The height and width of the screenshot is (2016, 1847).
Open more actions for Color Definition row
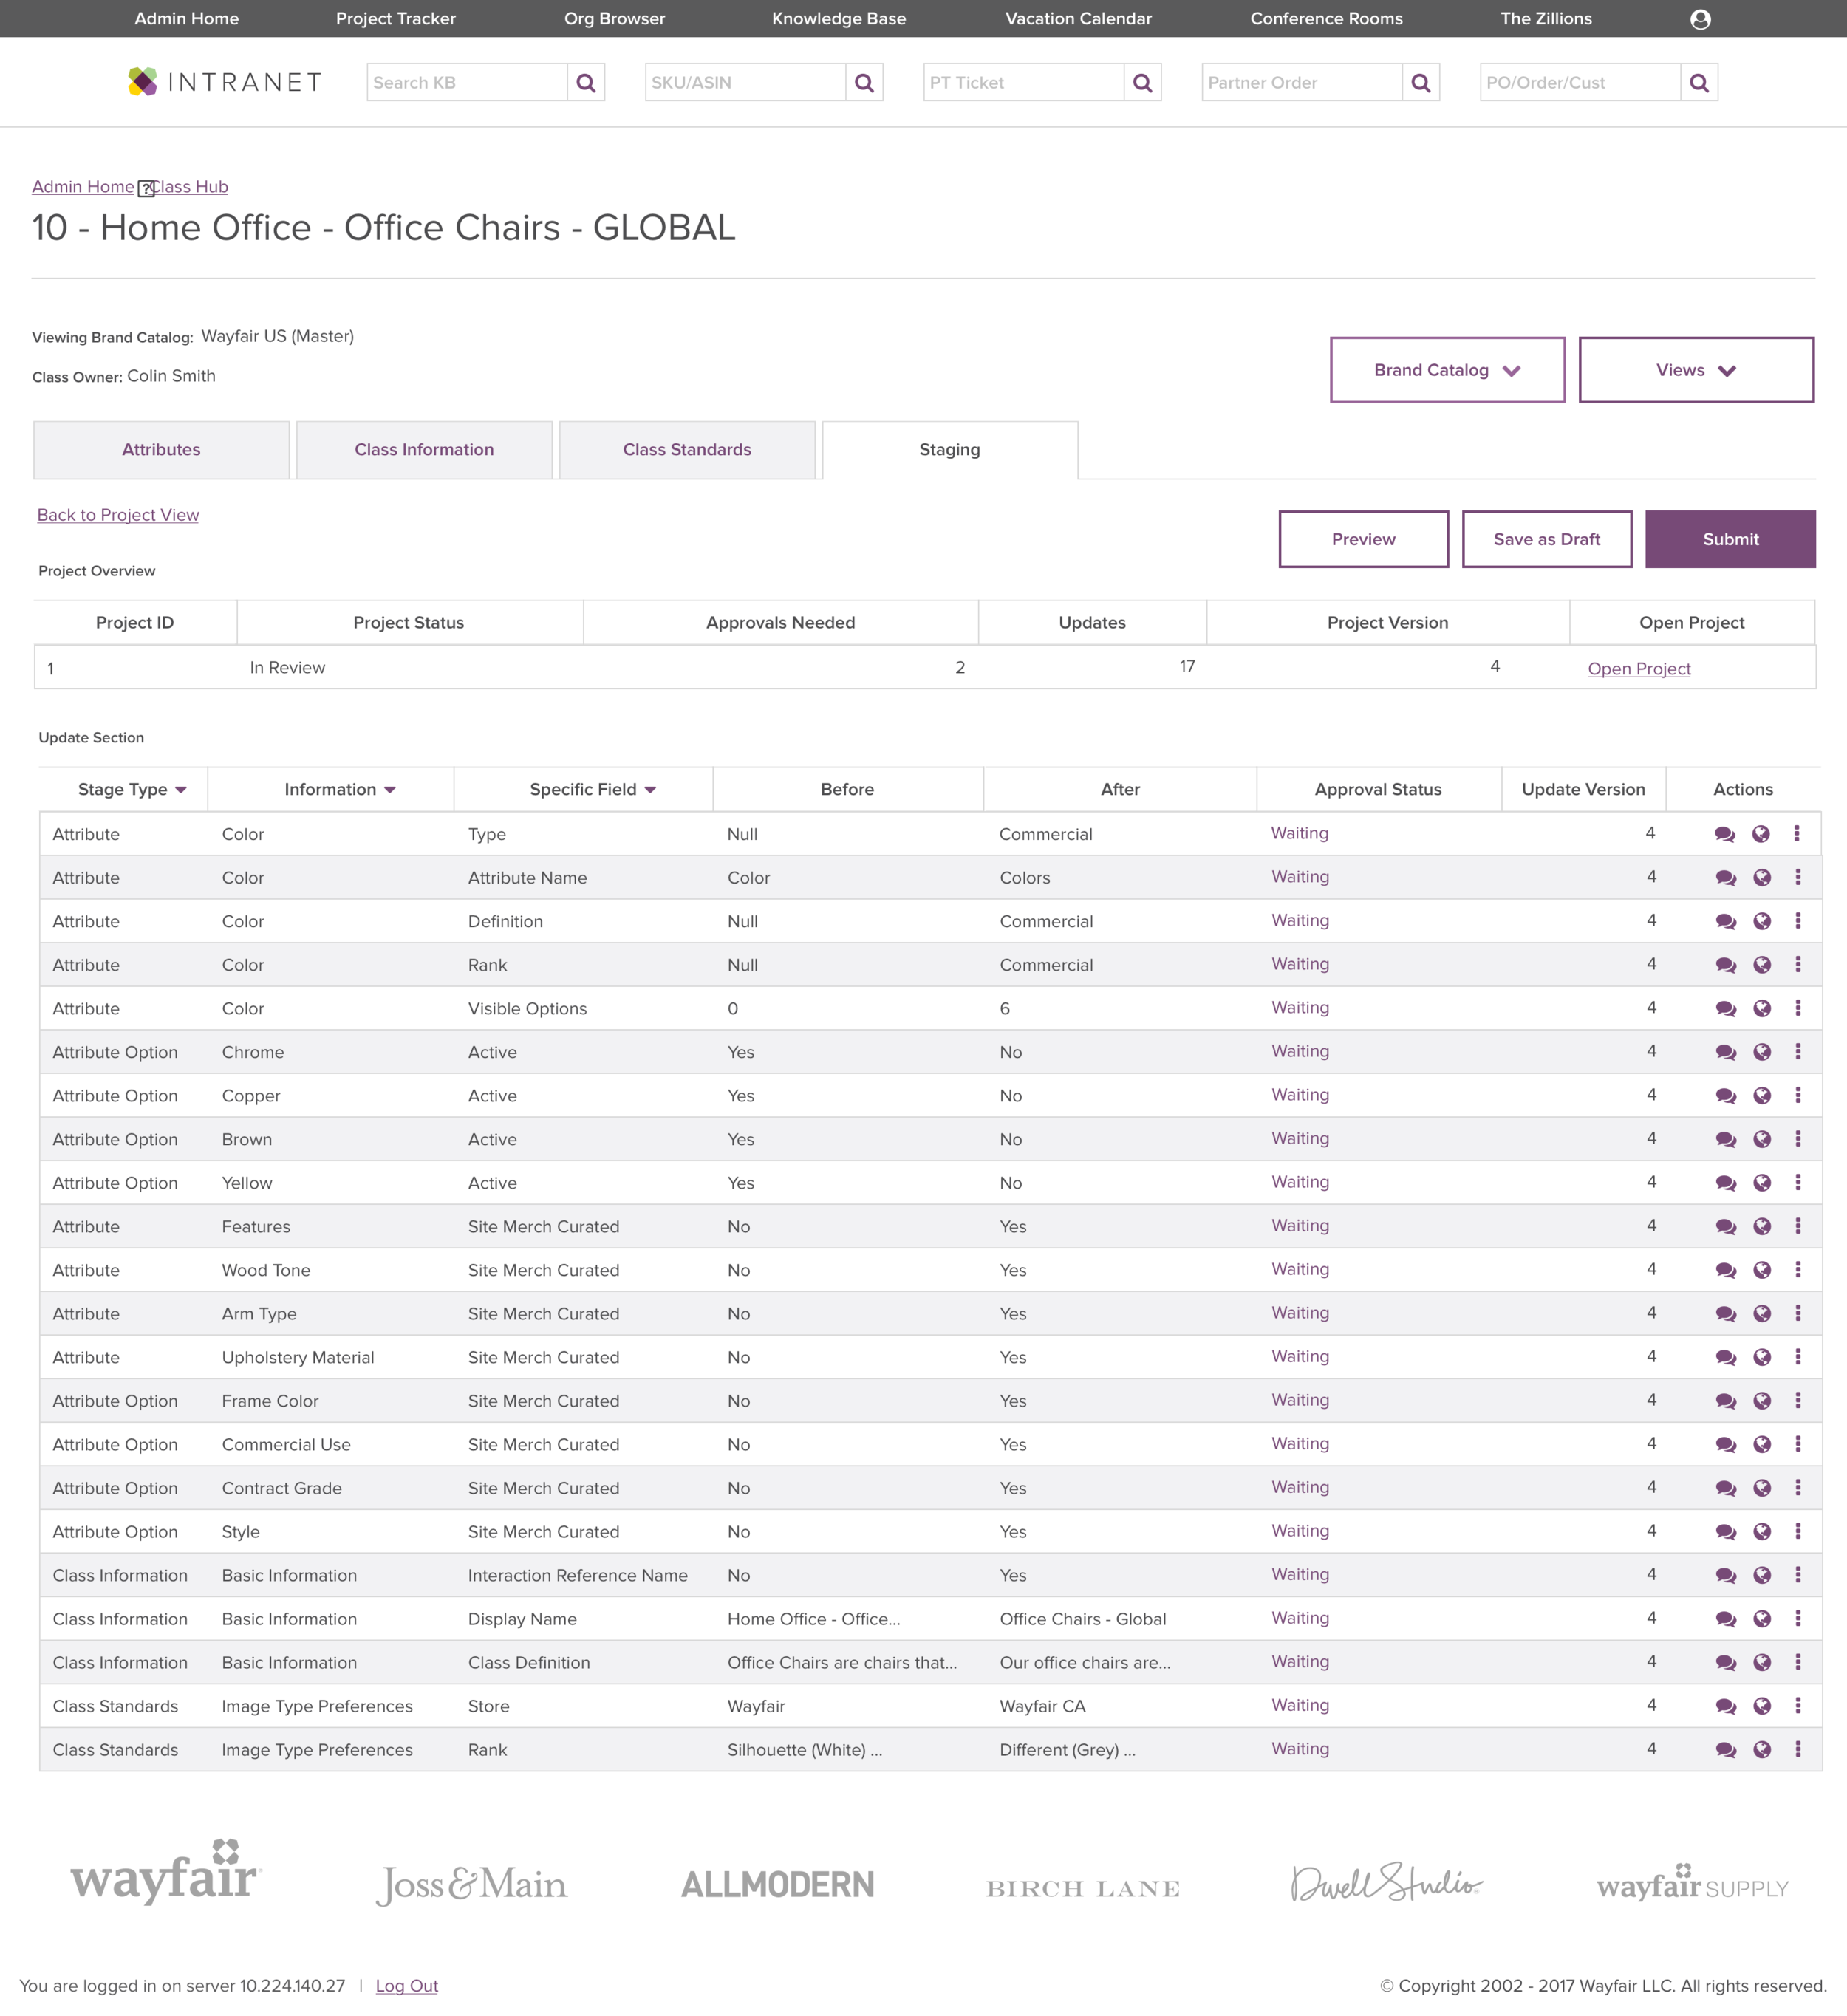1798,921
